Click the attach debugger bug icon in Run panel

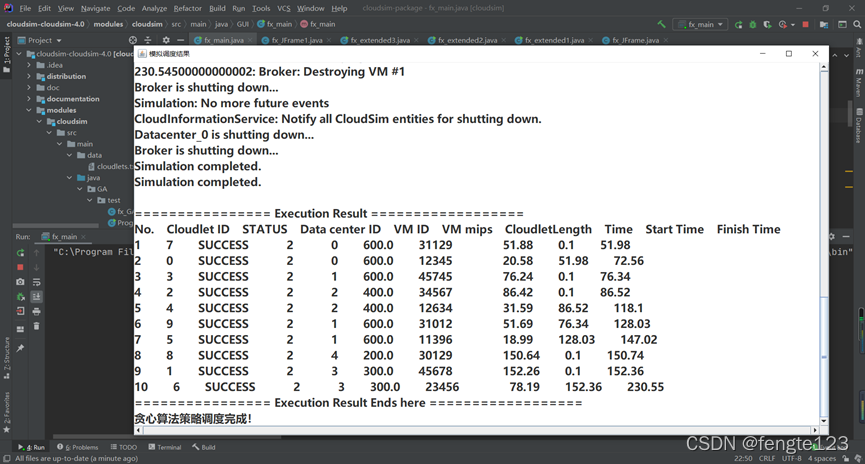click(x=20, y=297)
